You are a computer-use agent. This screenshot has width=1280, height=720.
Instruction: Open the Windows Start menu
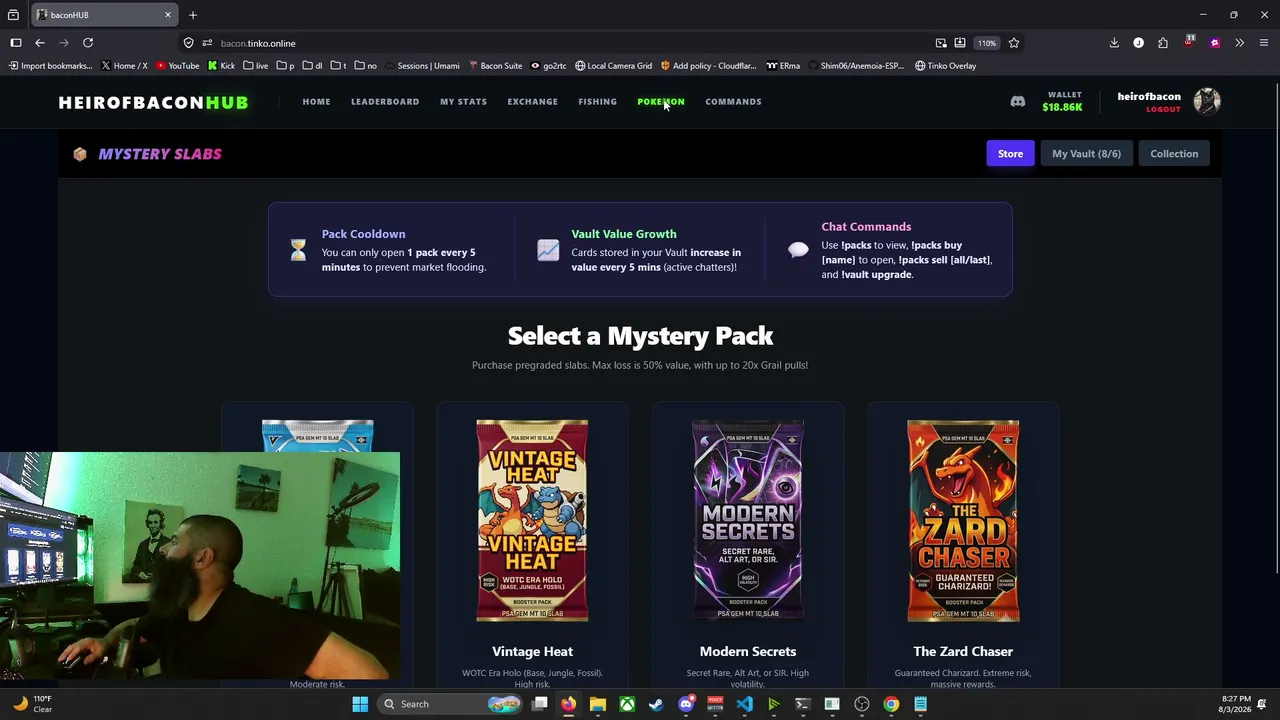click(360, 704)
